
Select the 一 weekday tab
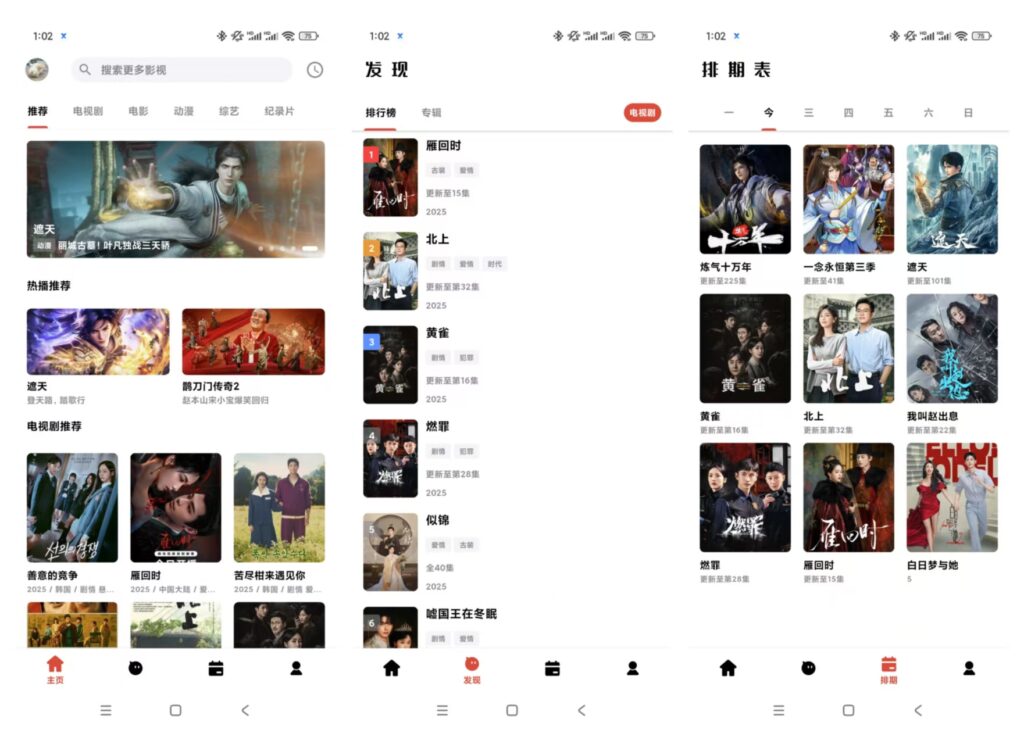click(729, 112)
